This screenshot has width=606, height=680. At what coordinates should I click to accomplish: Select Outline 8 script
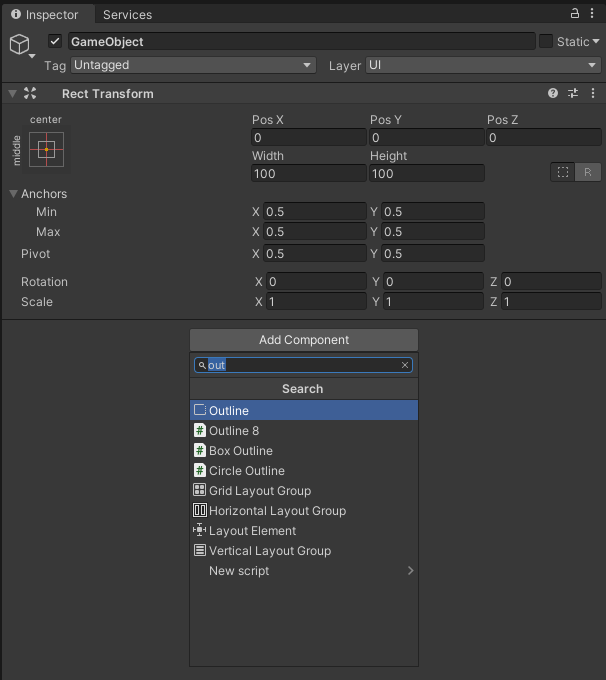304,431
